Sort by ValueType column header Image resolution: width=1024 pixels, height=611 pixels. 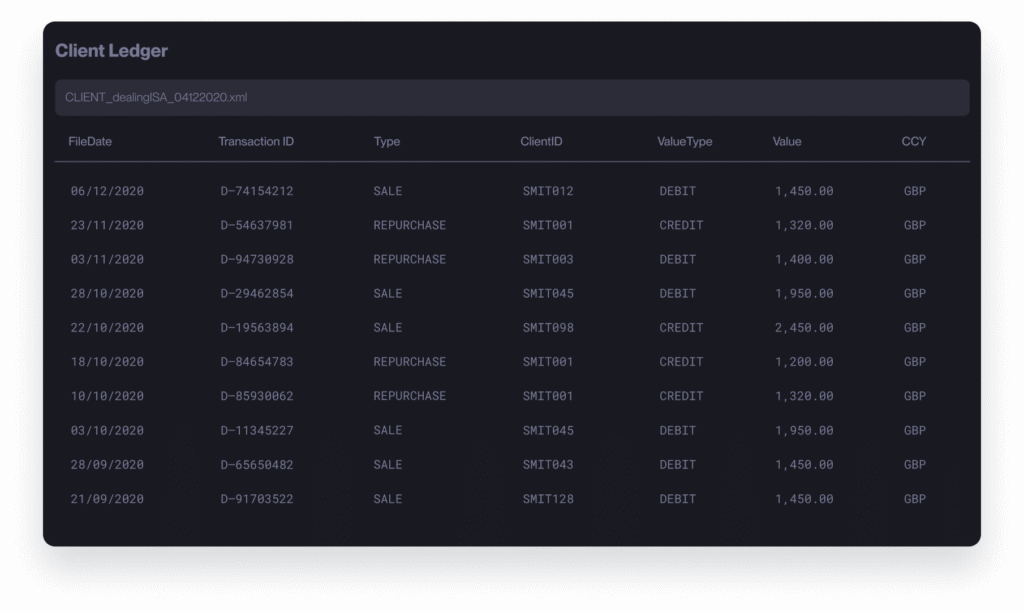684,142
